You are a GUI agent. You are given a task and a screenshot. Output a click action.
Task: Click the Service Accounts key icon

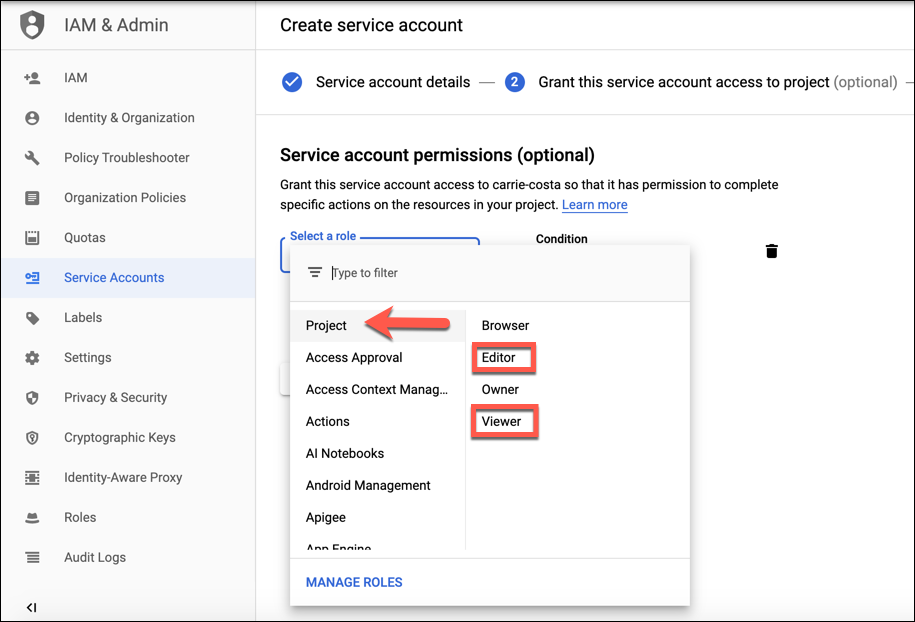(x=32, y=278)
